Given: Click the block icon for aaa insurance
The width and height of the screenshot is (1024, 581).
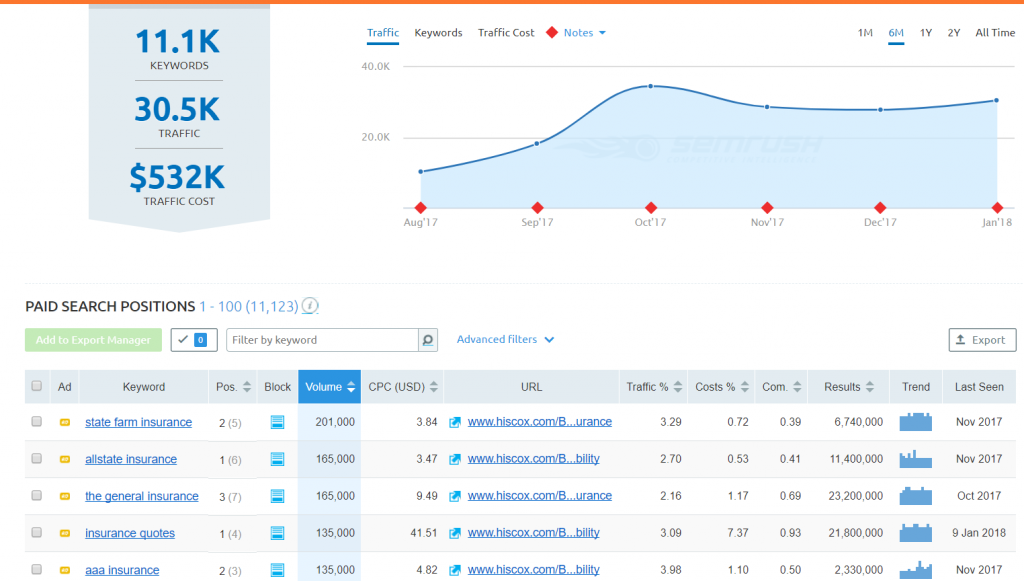Looking at the screenshot, I should (277, 569).
